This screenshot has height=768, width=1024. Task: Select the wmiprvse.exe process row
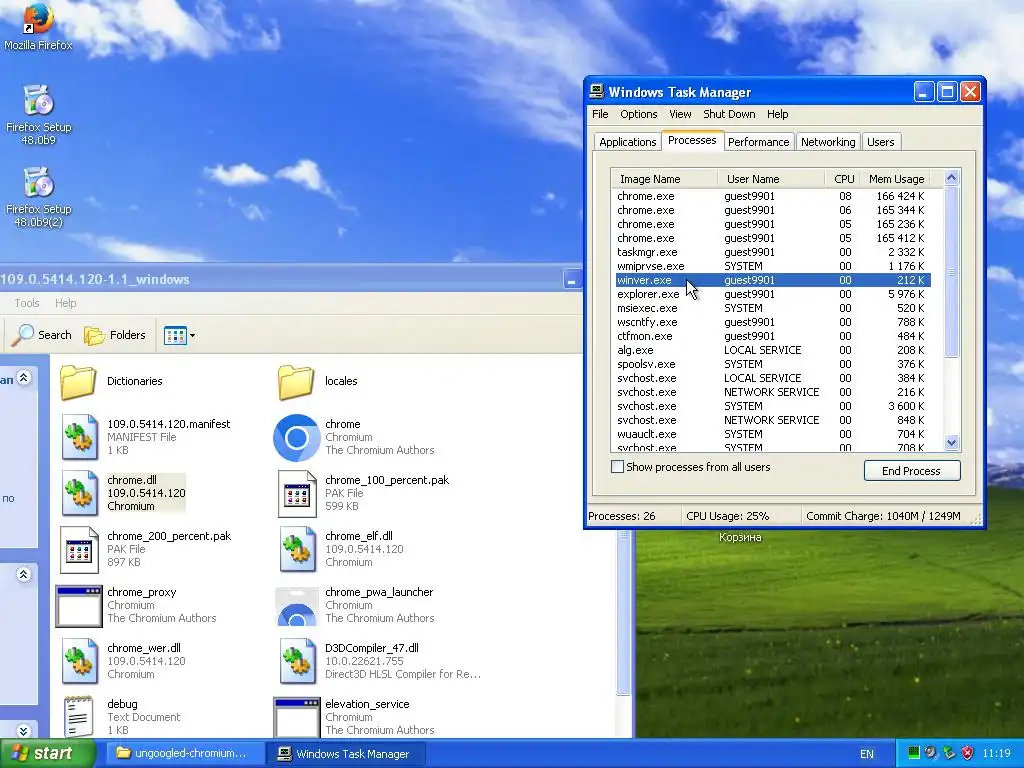(773, 266)
